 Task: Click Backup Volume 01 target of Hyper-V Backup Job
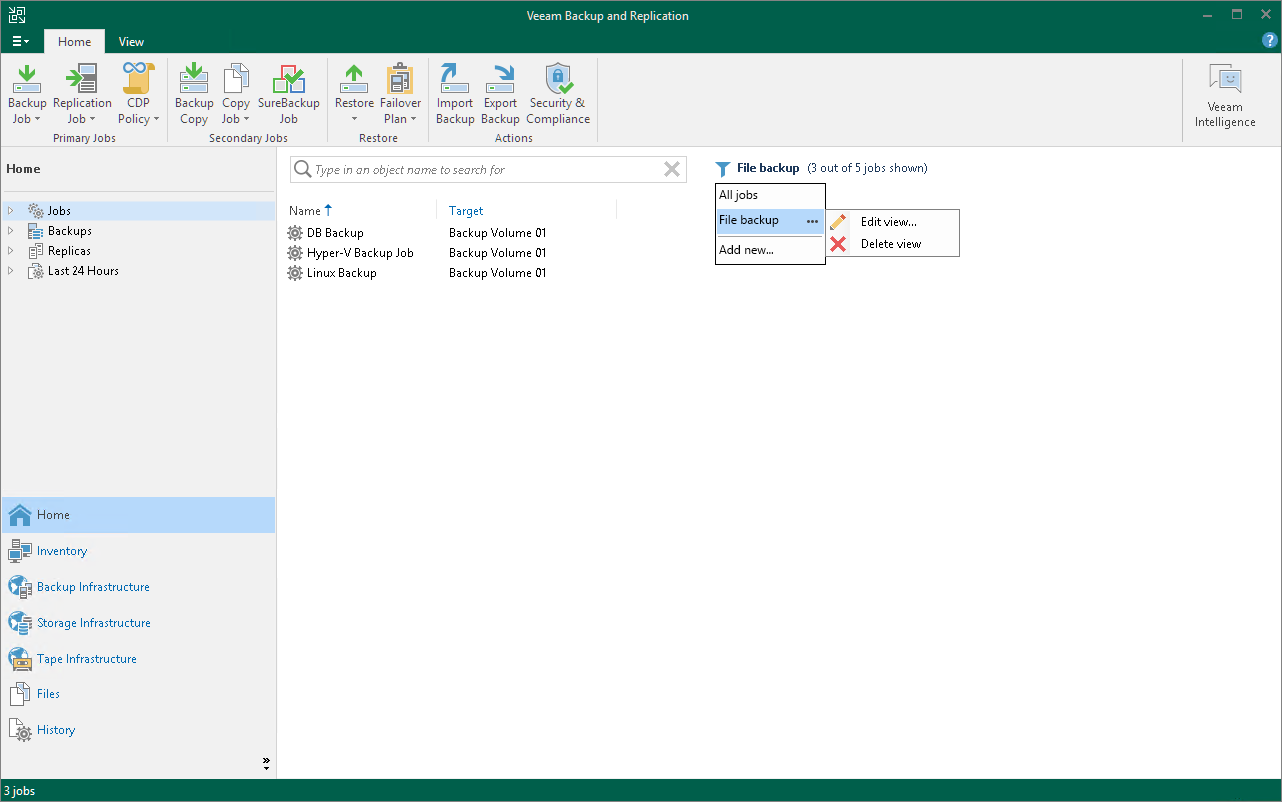point(497,253)
